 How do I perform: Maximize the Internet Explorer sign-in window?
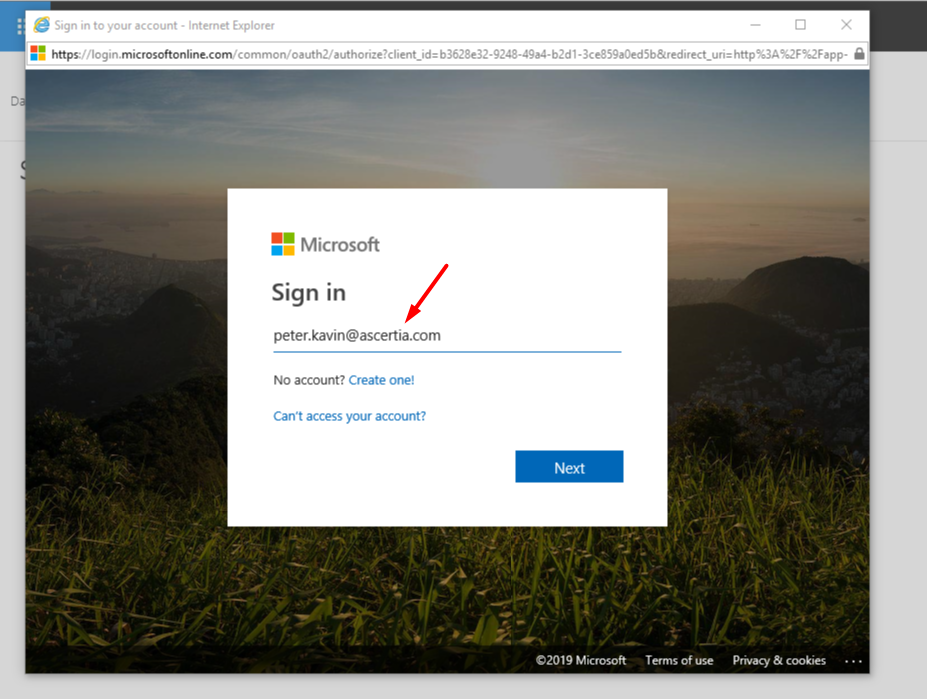[x=800, y=25]
